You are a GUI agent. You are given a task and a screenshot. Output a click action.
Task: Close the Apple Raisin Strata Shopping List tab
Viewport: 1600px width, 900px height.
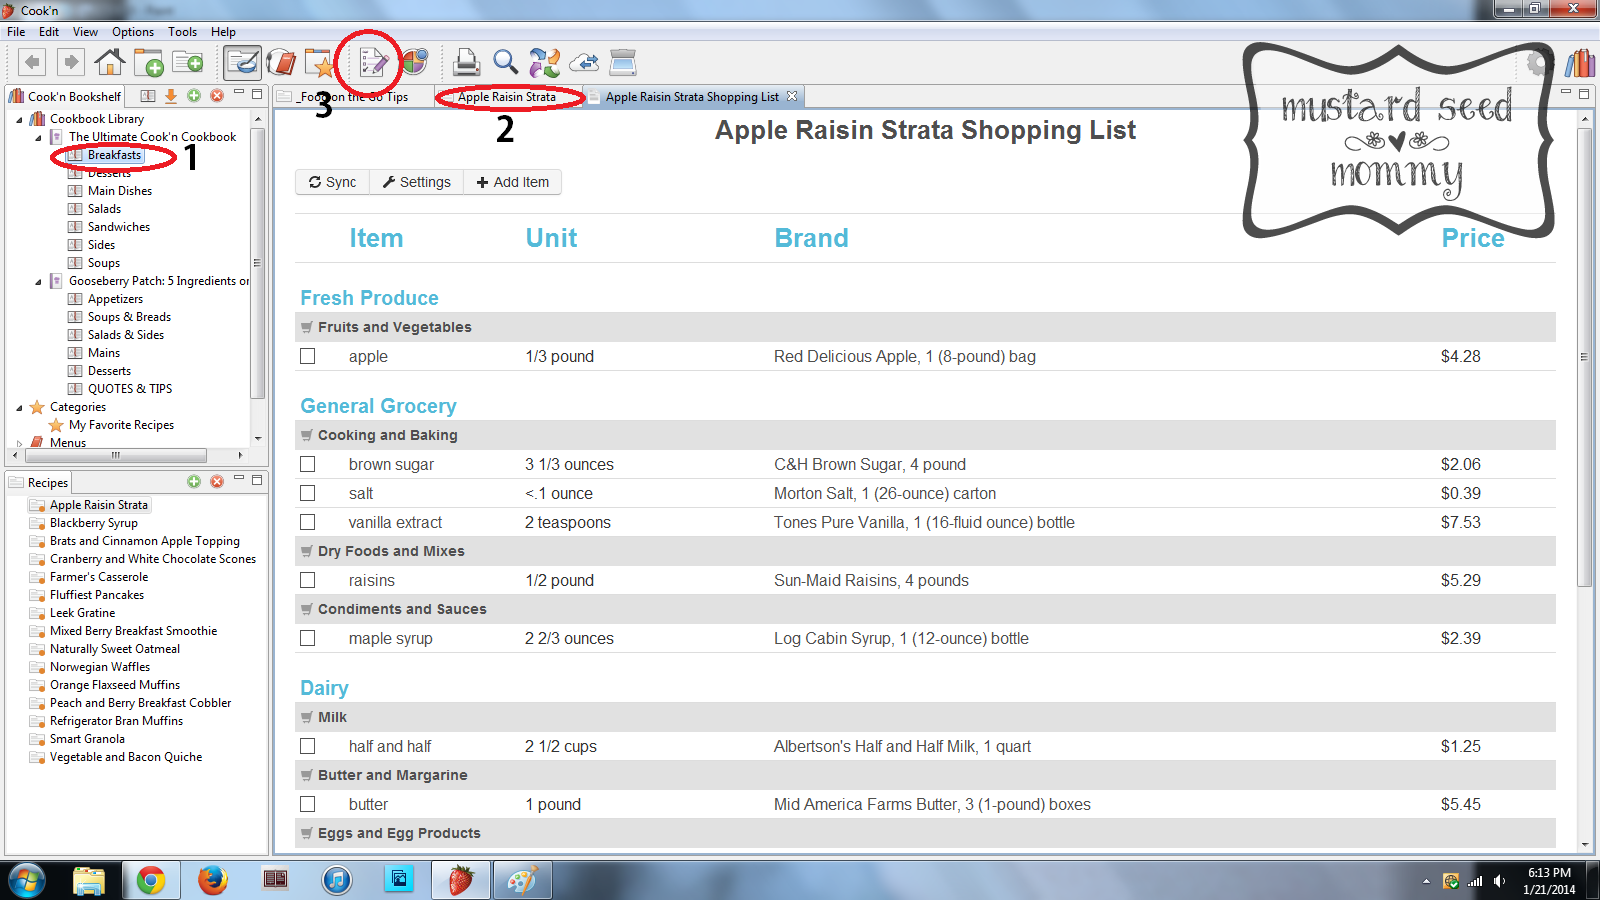pyautogui.click(x=792, y=96)
